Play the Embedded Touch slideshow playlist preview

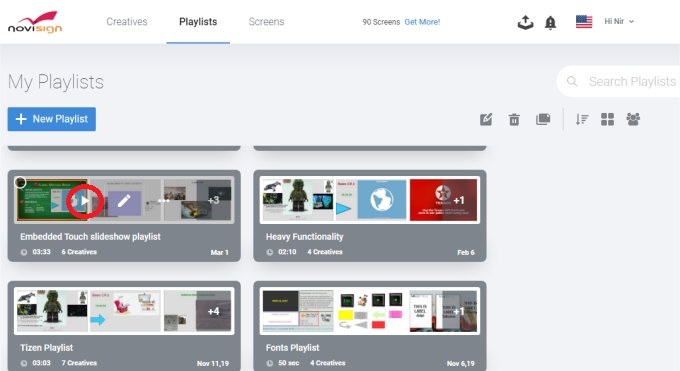tap(85, 200)
